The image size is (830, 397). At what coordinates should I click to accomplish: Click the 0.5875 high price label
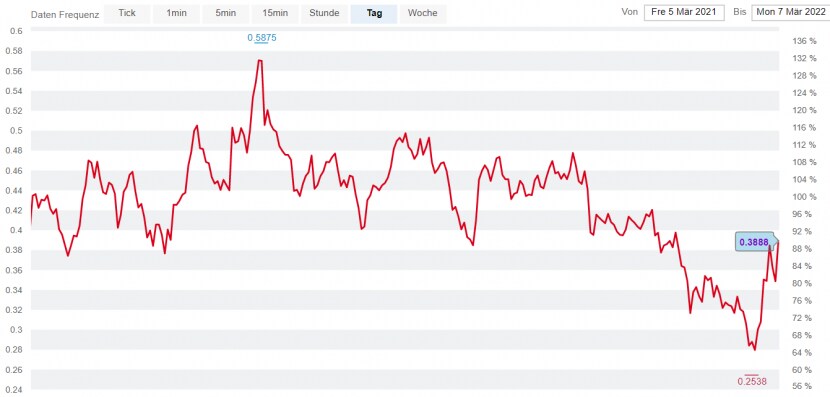(262, 38)
